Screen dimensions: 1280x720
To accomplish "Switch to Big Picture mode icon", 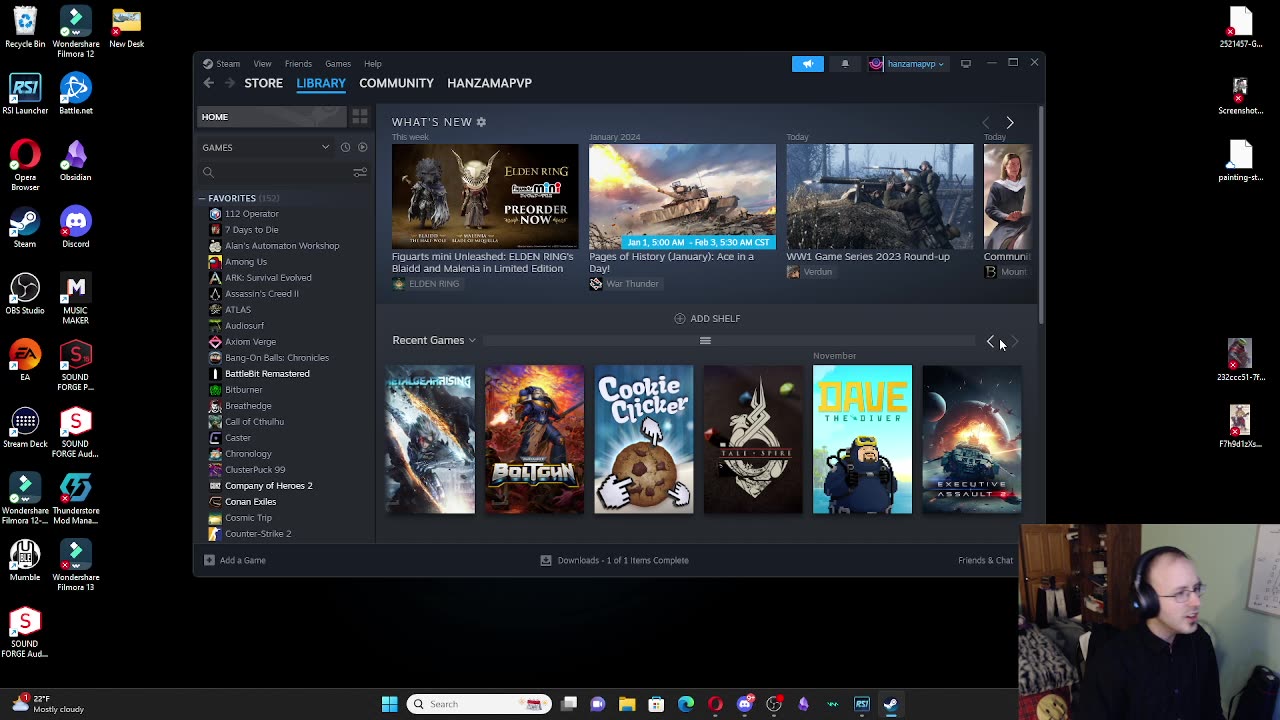I will pos(966,64).
